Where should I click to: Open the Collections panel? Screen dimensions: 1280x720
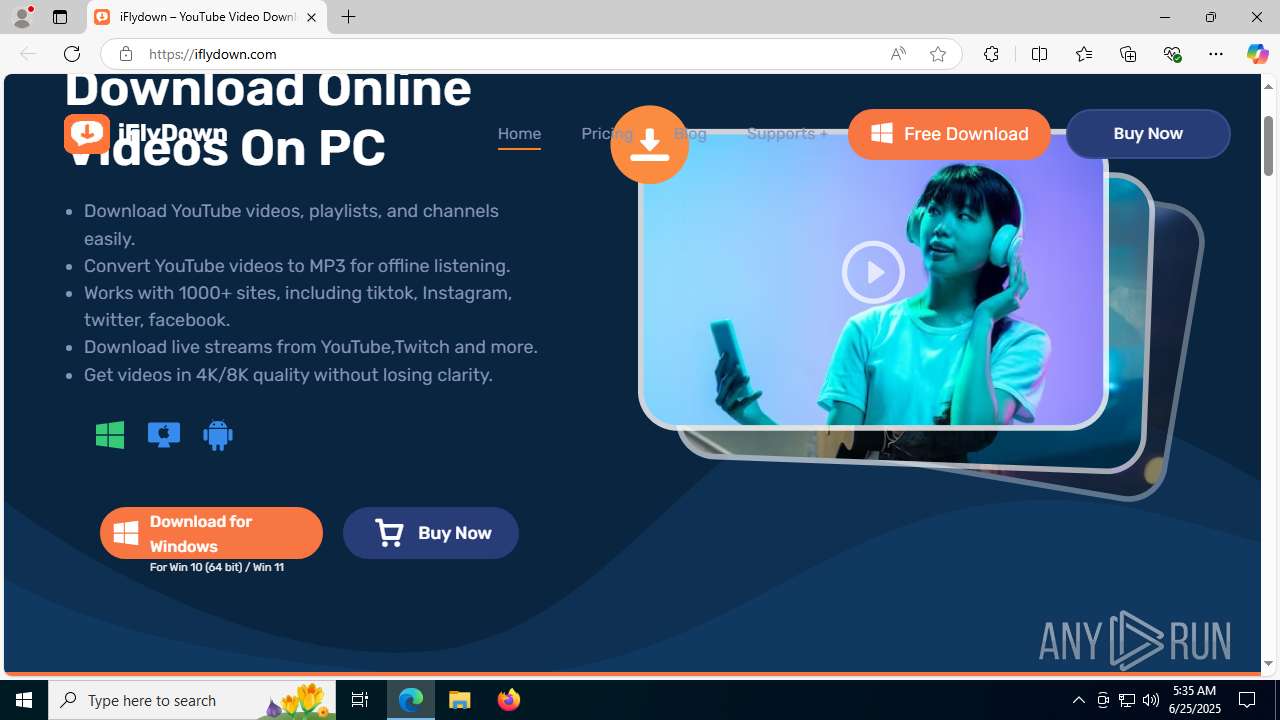(x=1128, y=54)
